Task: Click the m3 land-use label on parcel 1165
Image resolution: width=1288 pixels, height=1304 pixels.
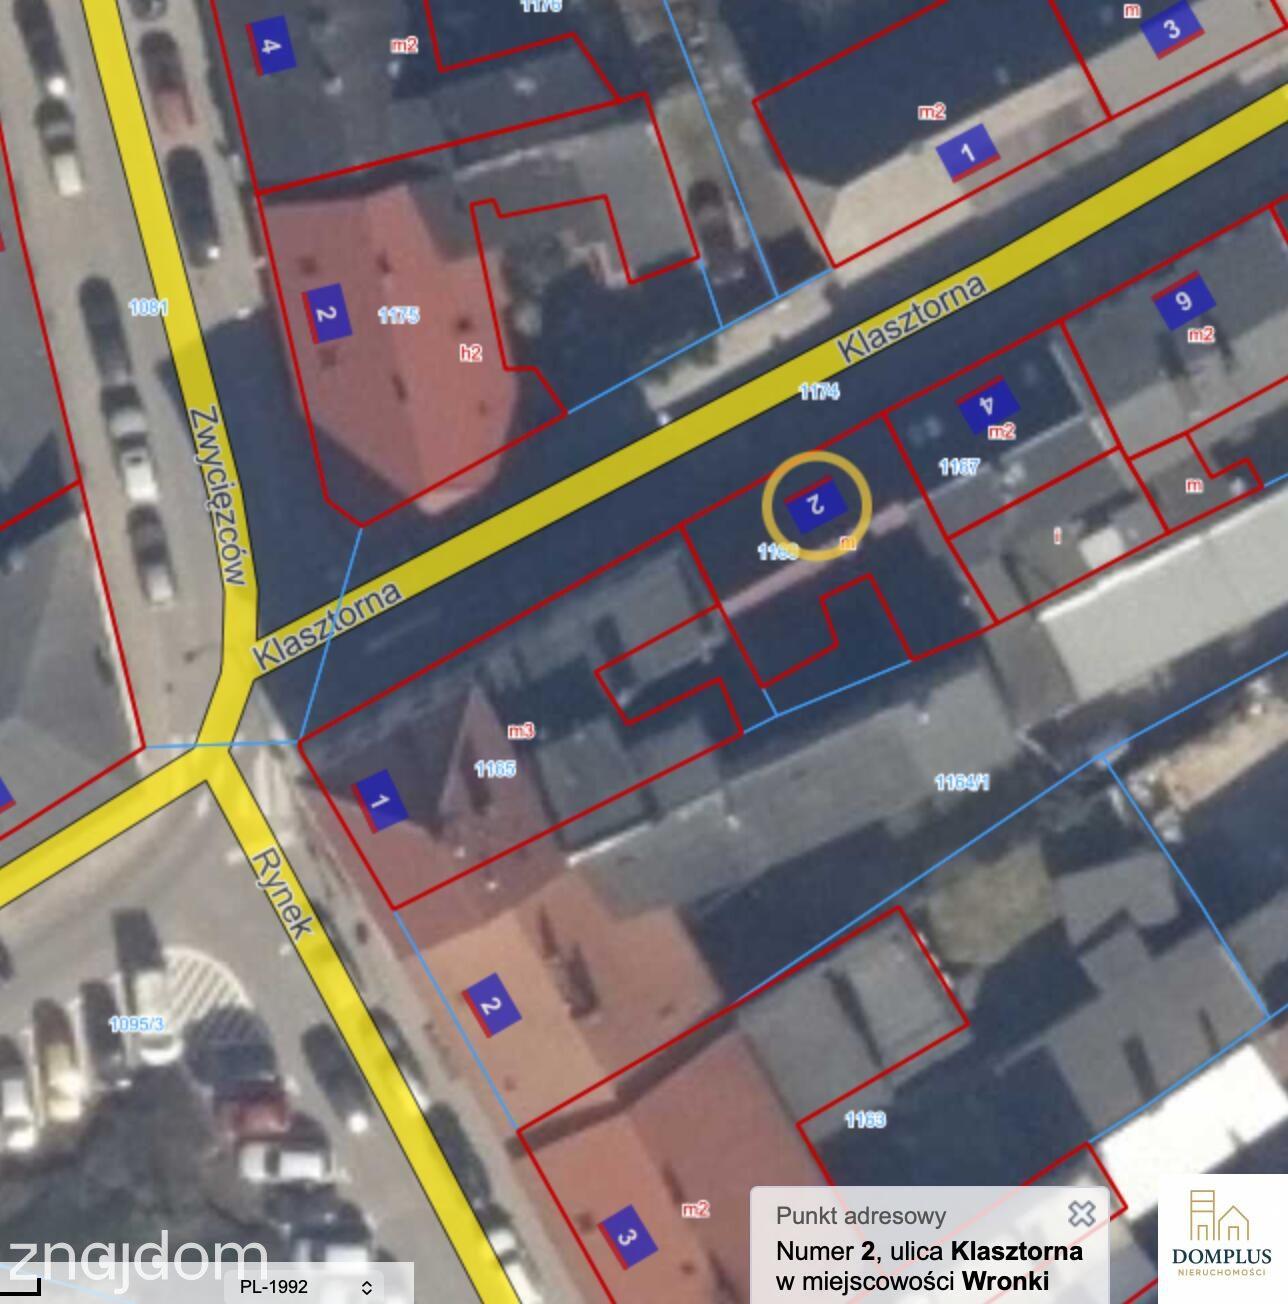Action: [x=521, y=731]
